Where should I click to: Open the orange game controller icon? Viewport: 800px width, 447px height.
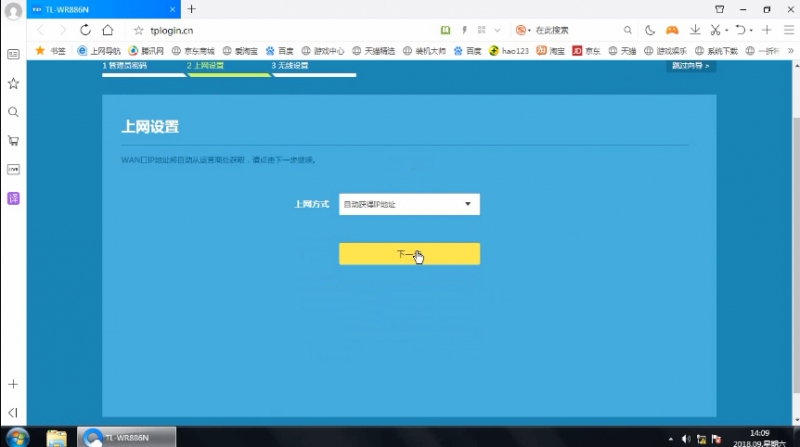[x=672, y=30]
